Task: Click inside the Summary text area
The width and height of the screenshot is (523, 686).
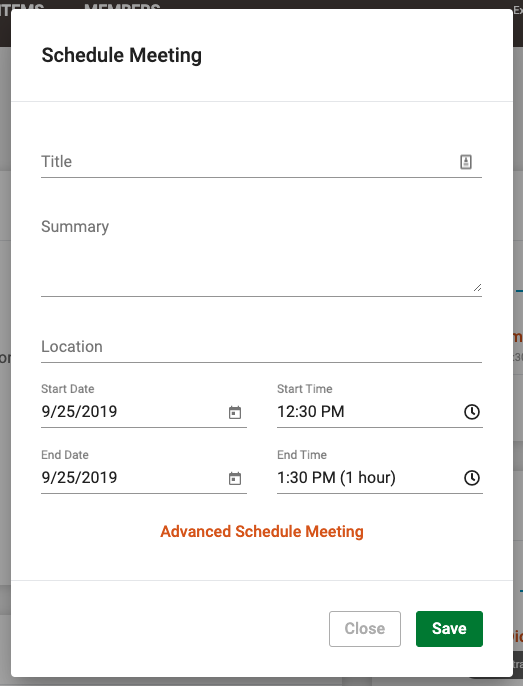Action: (261, 255)
